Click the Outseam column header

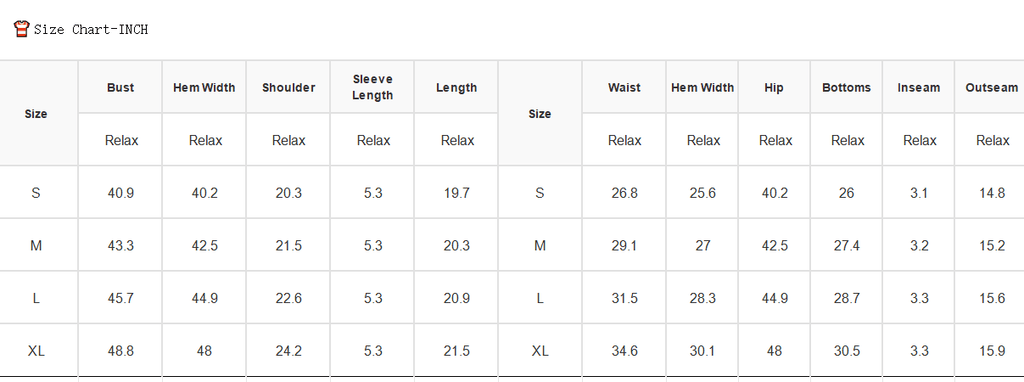pyautogui.click(x=991, y=88)
